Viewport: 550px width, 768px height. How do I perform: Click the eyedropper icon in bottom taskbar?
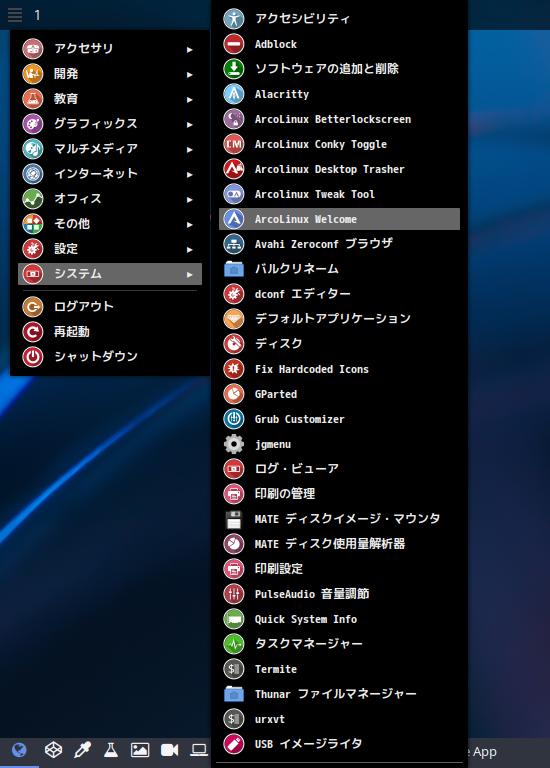click(x=82, y=750)
